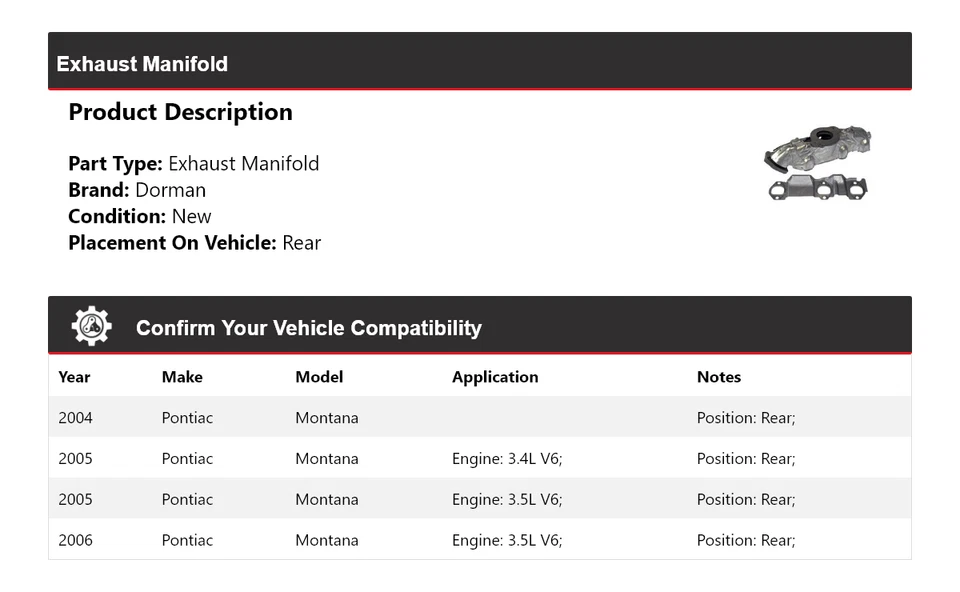Click the Make column header
This screenshot has height=592, width=960.
182,377
